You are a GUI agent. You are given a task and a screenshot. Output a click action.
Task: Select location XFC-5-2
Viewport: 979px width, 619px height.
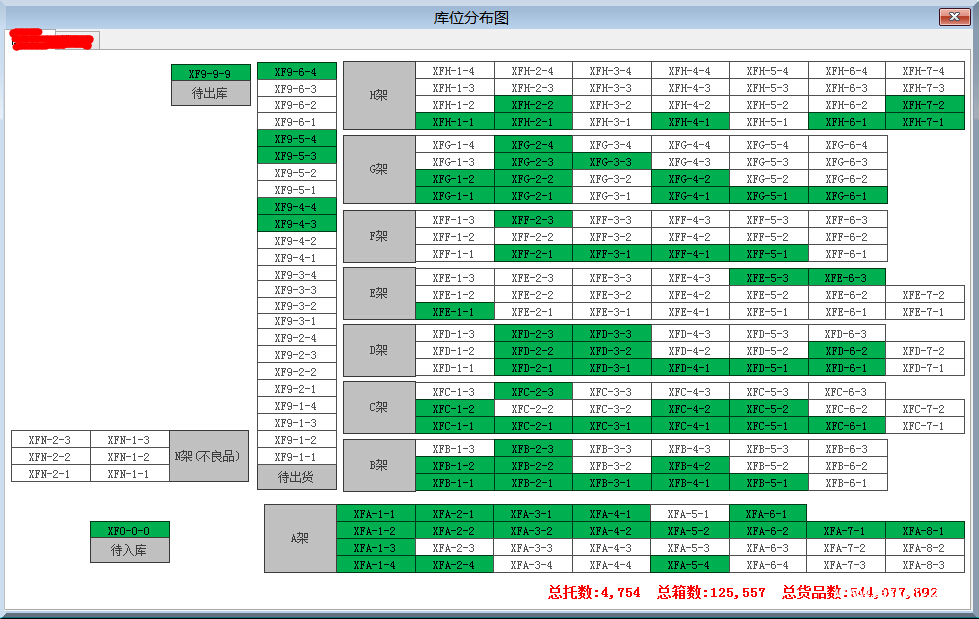coord(769,409)
